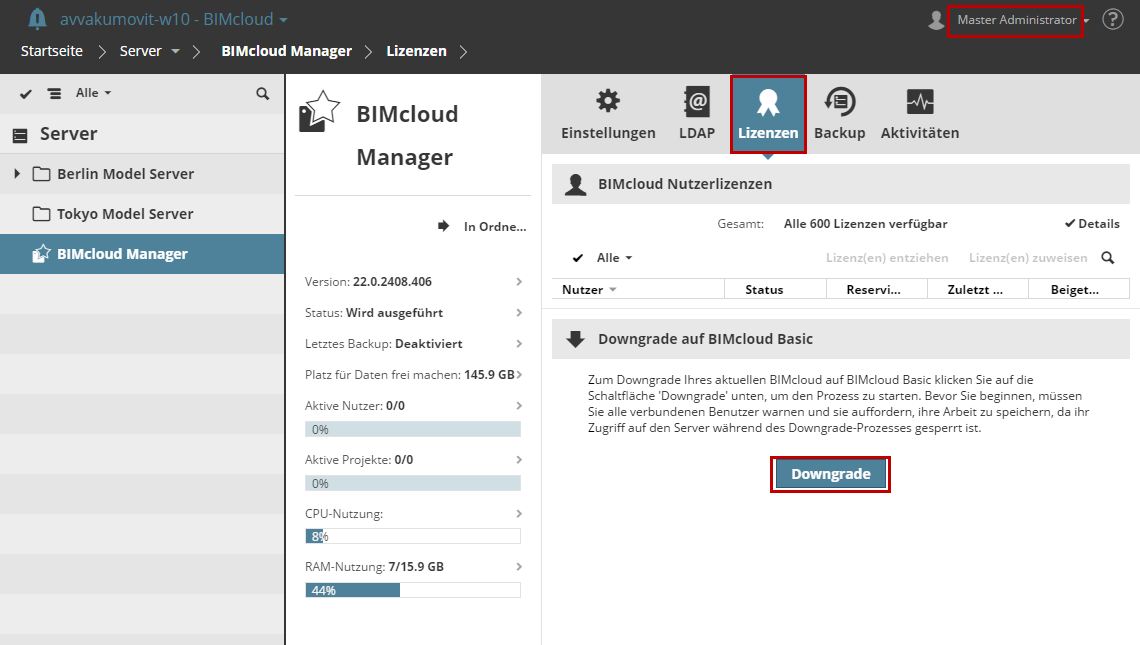Image resolution: width=1140 pixels, height=645 pixels.
Task: Expand the Berlin Model Server folder
Action: click(17, 174)
